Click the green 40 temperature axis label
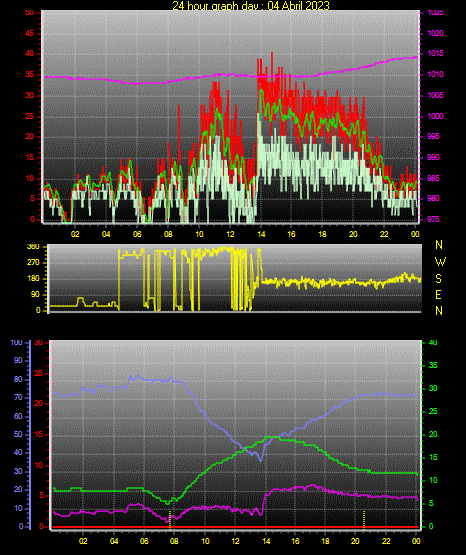 click(x=433, y=342)
